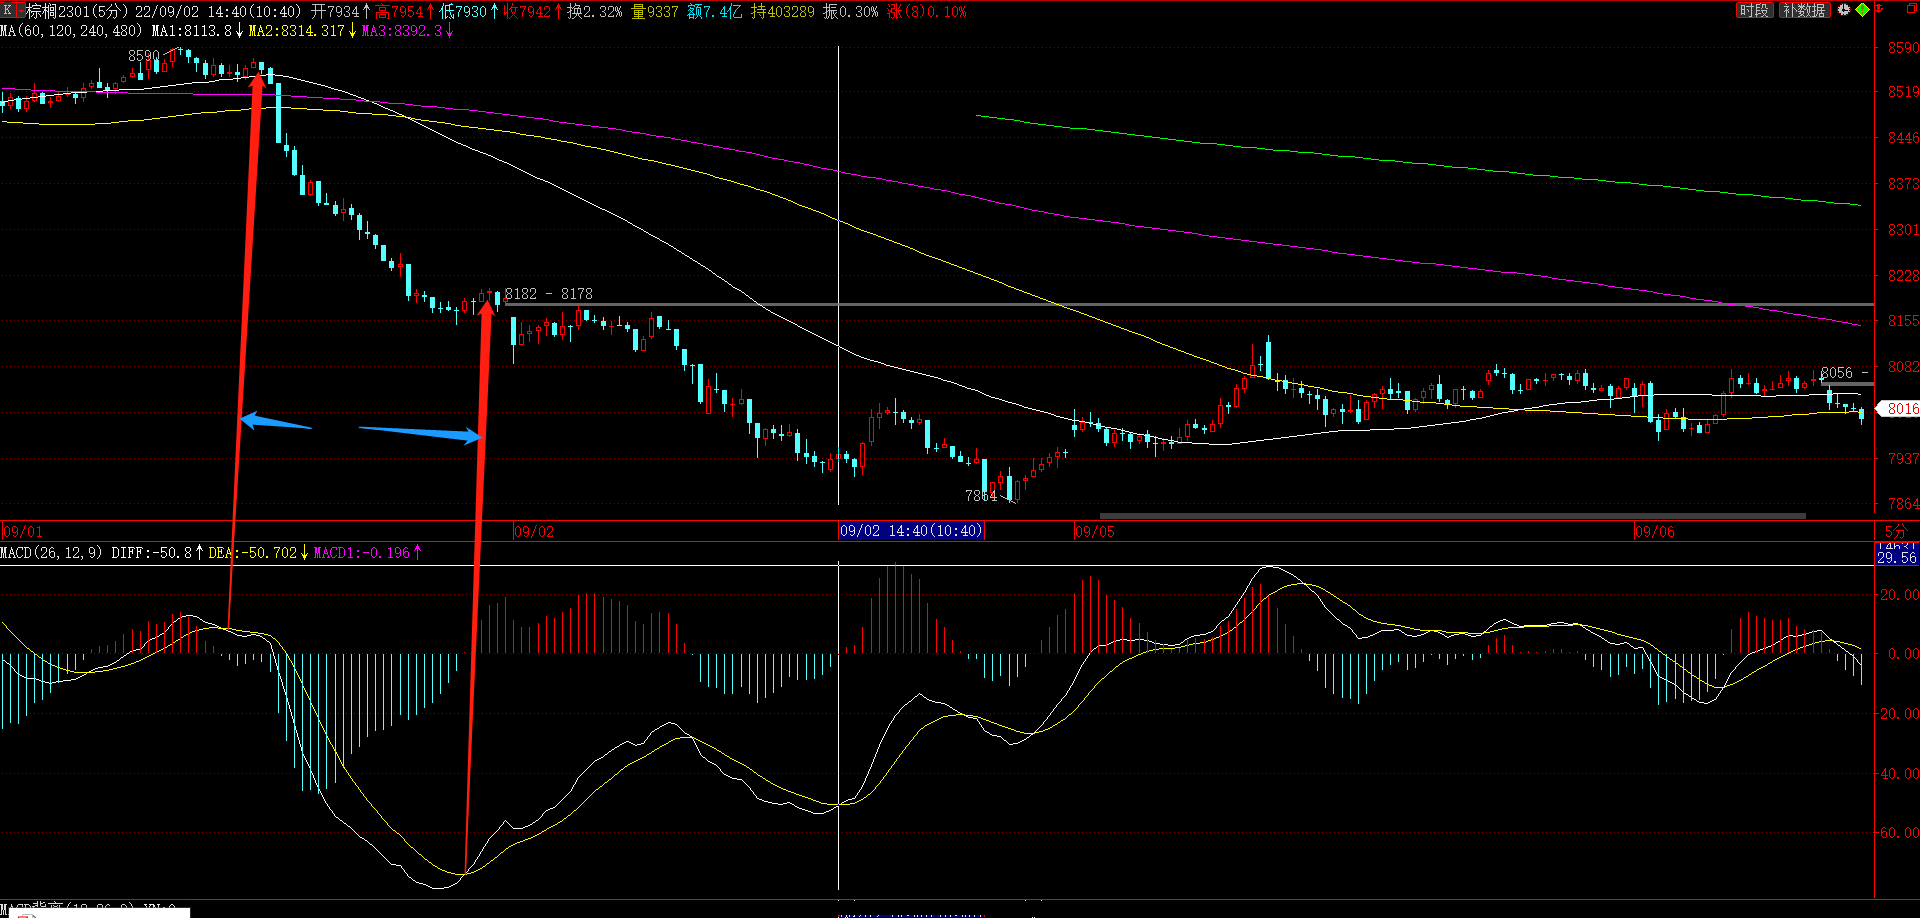Click the 8182 - 8178 price annotation
The image size is (1920, 918).
point(548,293)
